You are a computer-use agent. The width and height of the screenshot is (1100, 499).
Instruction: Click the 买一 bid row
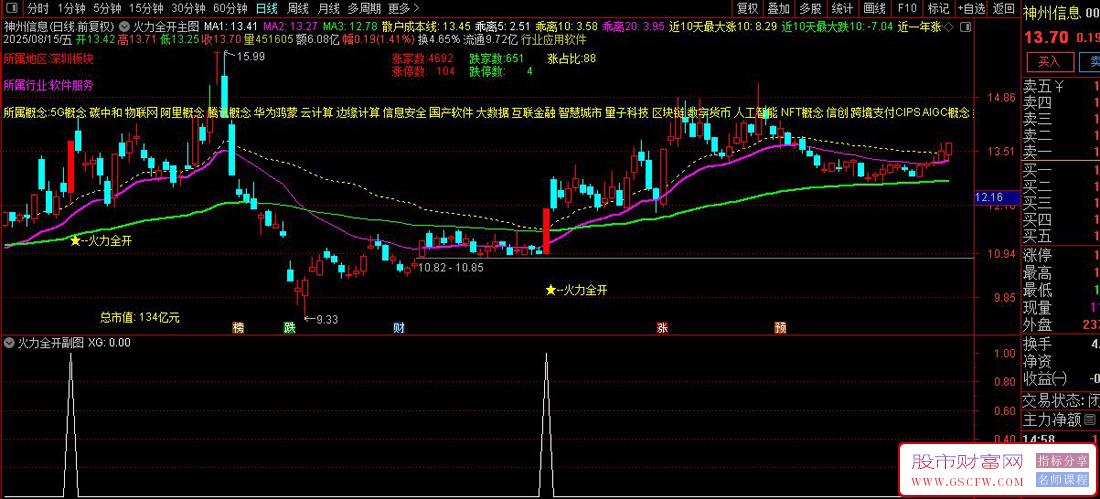pos(1061,171)
